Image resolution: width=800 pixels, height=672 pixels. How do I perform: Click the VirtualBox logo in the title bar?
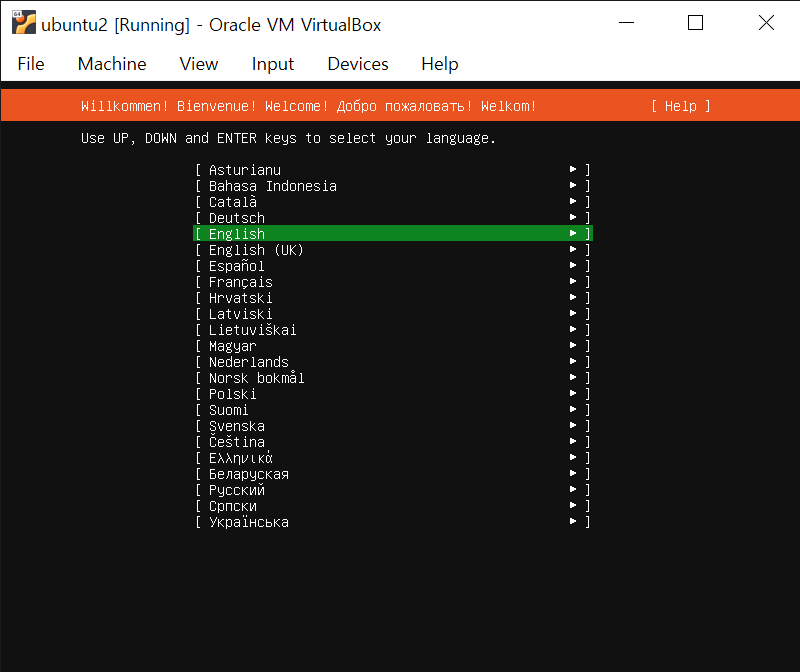click(x=22, y=24)
